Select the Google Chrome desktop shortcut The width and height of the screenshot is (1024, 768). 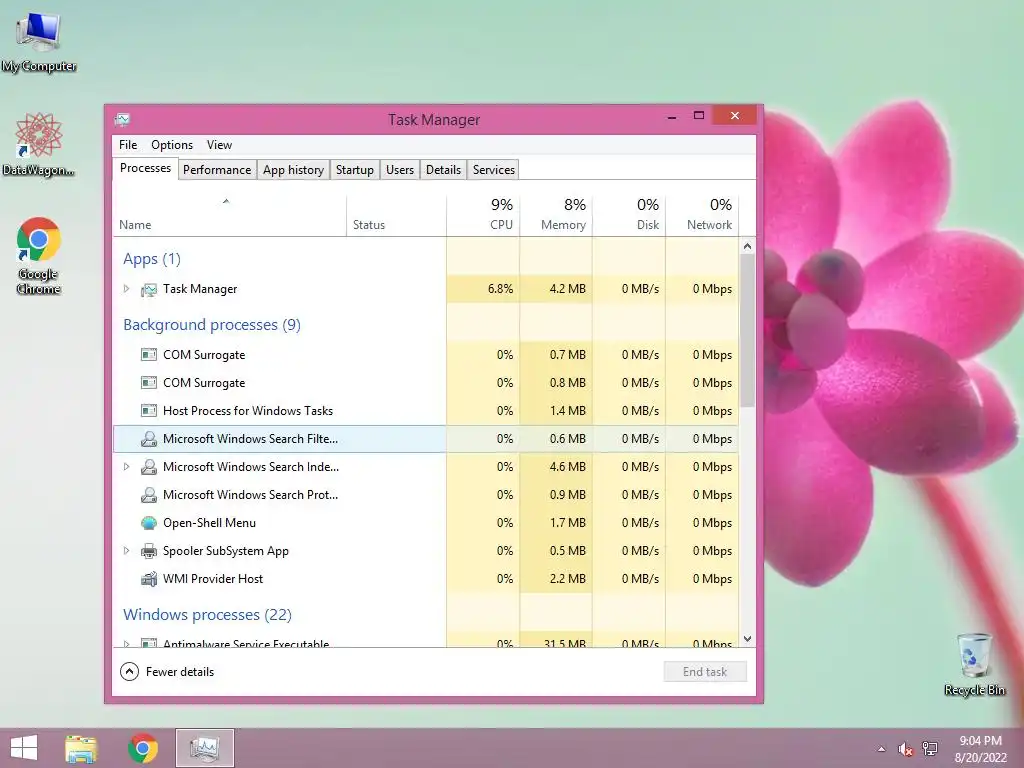(39, 255)
